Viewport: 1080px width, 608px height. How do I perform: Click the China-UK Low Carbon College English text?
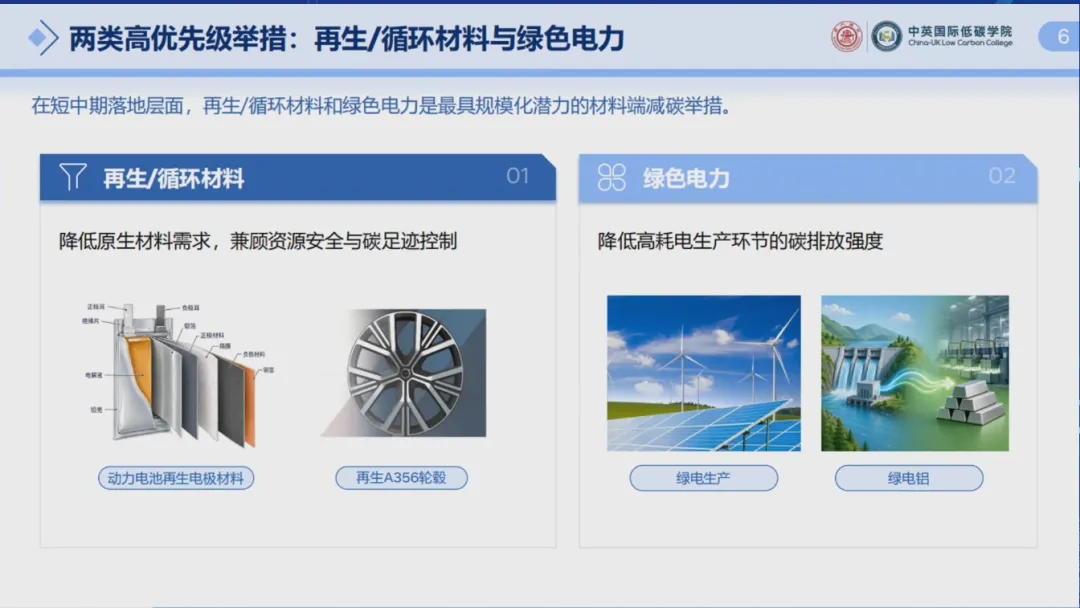[960, 43]
